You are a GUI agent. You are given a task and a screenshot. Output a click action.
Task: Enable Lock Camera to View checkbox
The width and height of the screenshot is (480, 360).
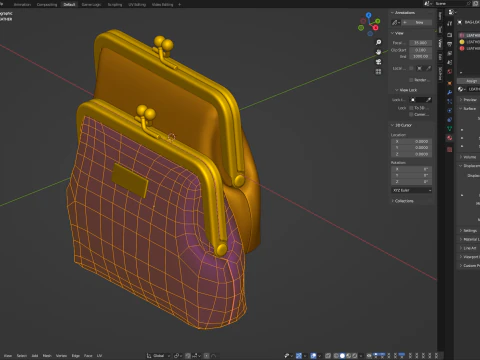(411, 114)
